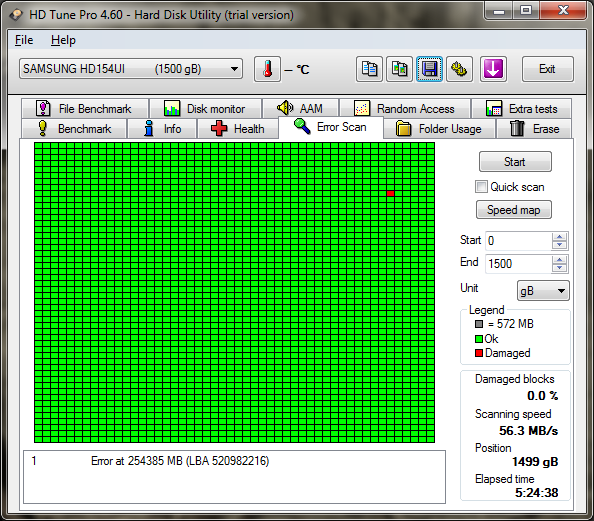Click the HD Tune title bar icon
This screenshot has width=594, height=521.
click(x=16, y=15)
